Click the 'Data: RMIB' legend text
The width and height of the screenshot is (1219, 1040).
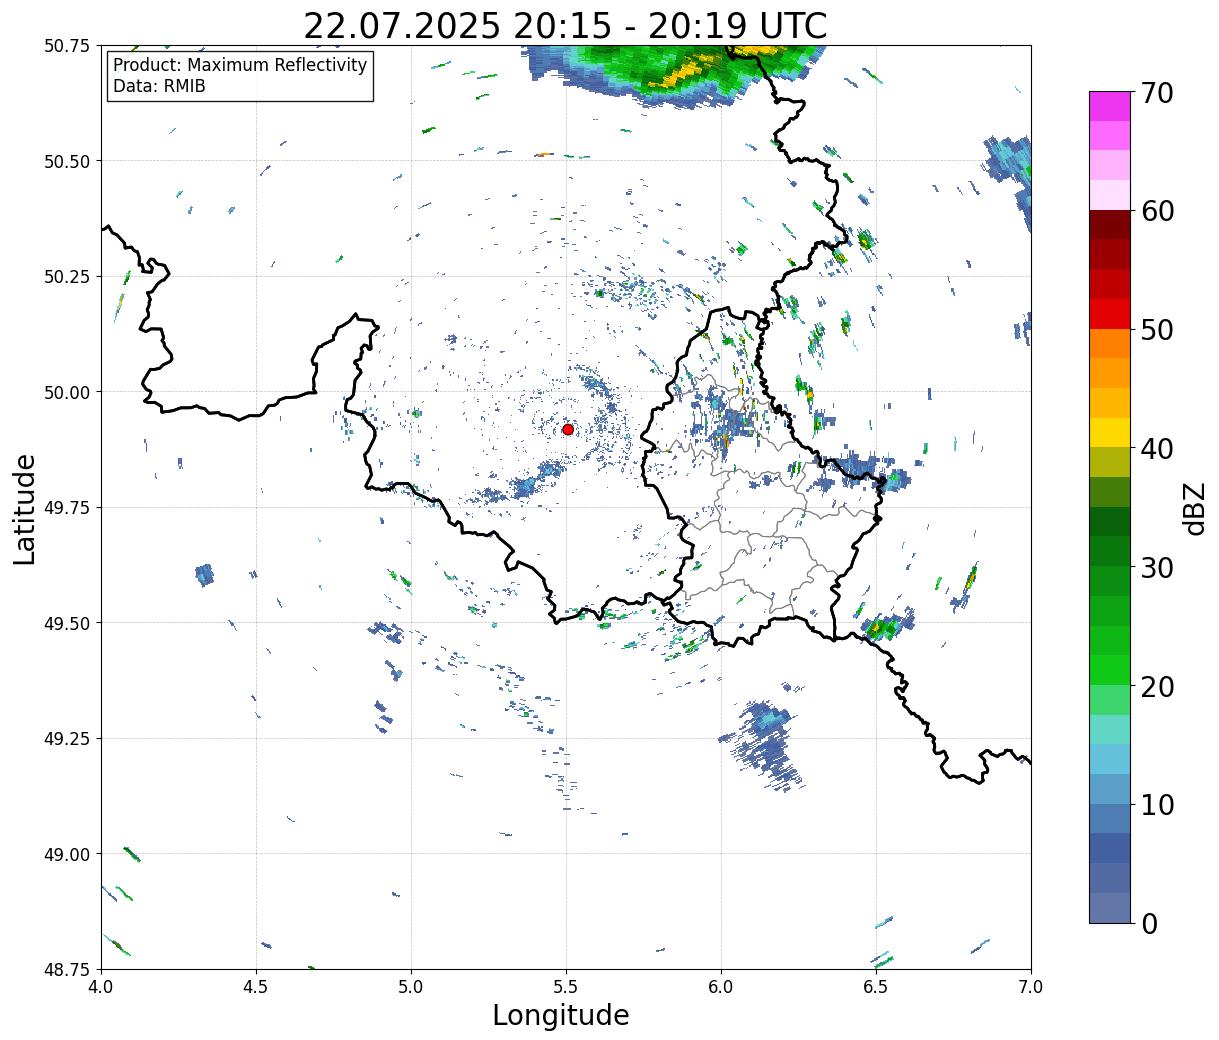pyautogui.click(x=159, y=86)
